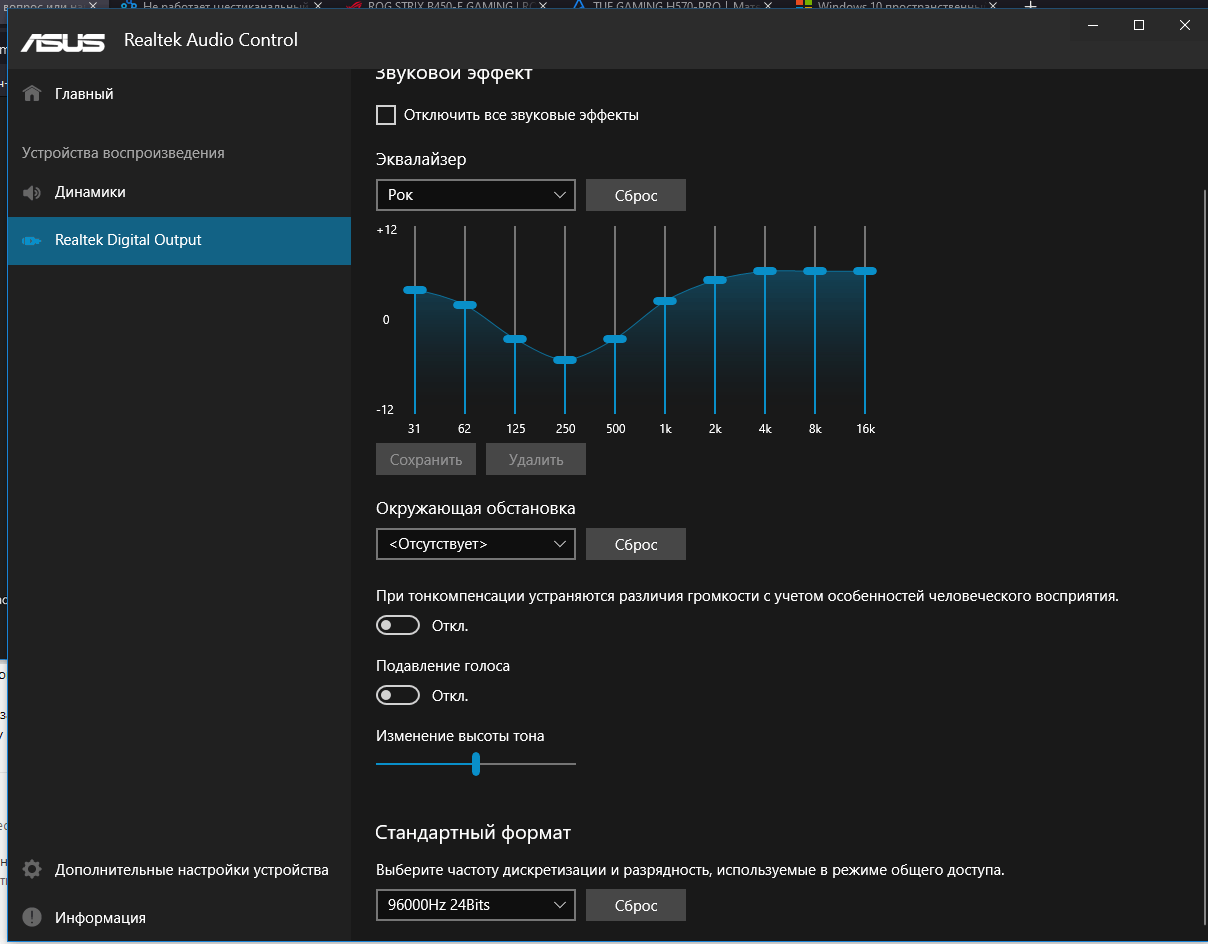Click the Realtek Audio Control title text
This screenshot has height=944, width=1208.
(x=211, y=40)
